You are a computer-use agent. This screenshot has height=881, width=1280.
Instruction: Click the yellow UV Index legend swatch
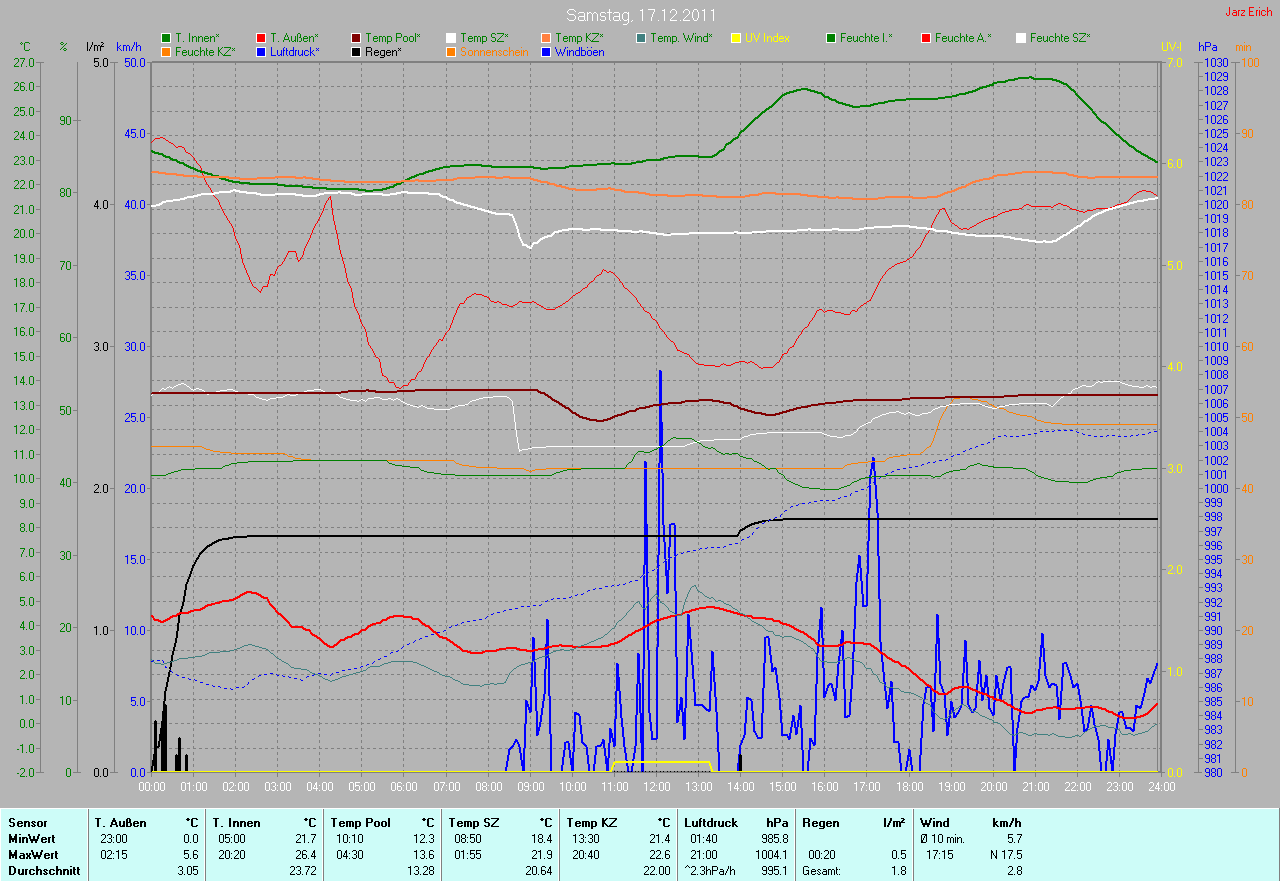[x=736, y=38]
